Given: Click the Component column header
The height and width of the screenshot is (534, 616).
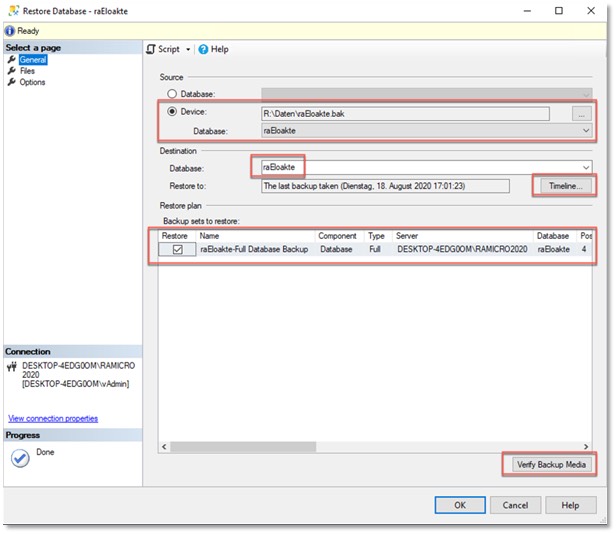Looking at the screenshot, I should click(x=340, y=236).
